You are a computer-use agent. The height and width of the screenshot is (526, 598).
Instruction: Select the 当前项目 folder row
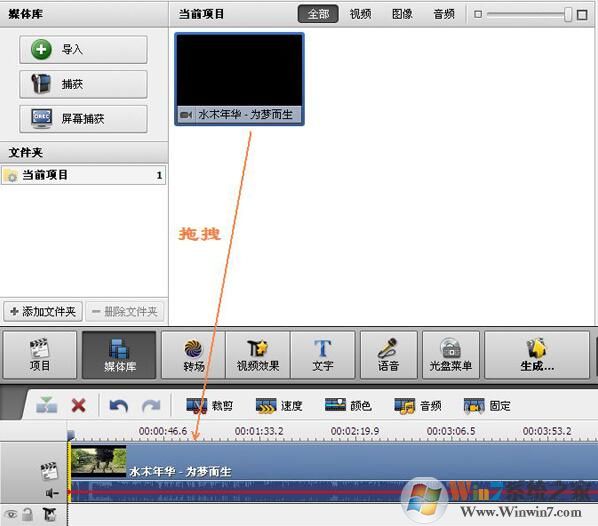pyautogui.click(x=84, y=175)
